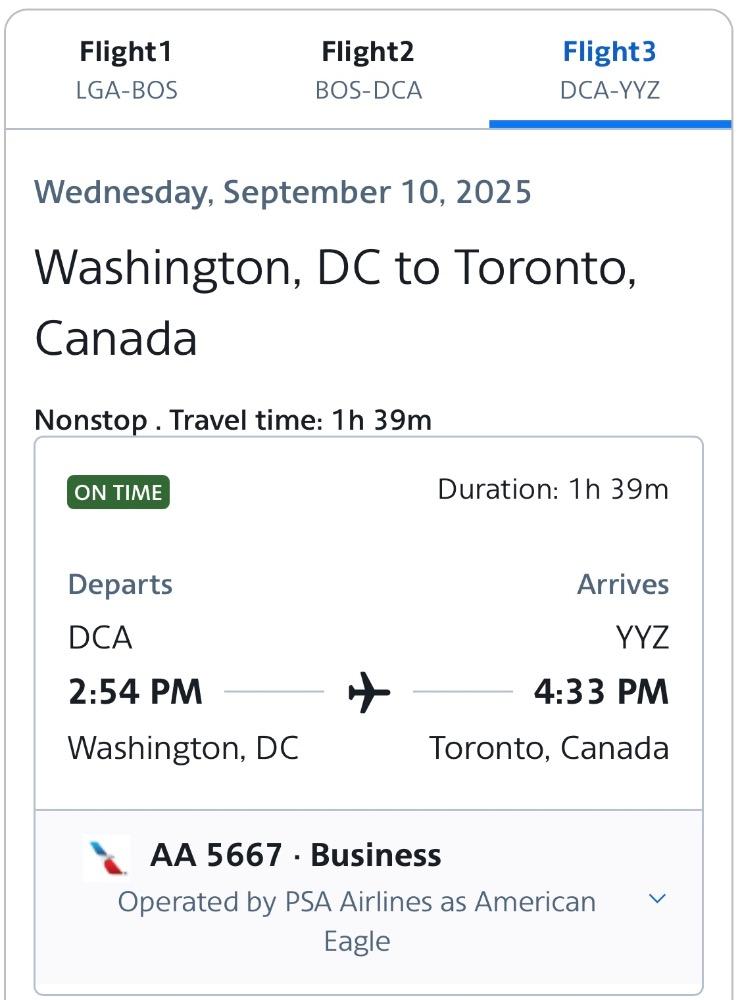The image size is (740, 1000).
Task: Click the 4:33 PM arrival time
Action: coord(601,692)
